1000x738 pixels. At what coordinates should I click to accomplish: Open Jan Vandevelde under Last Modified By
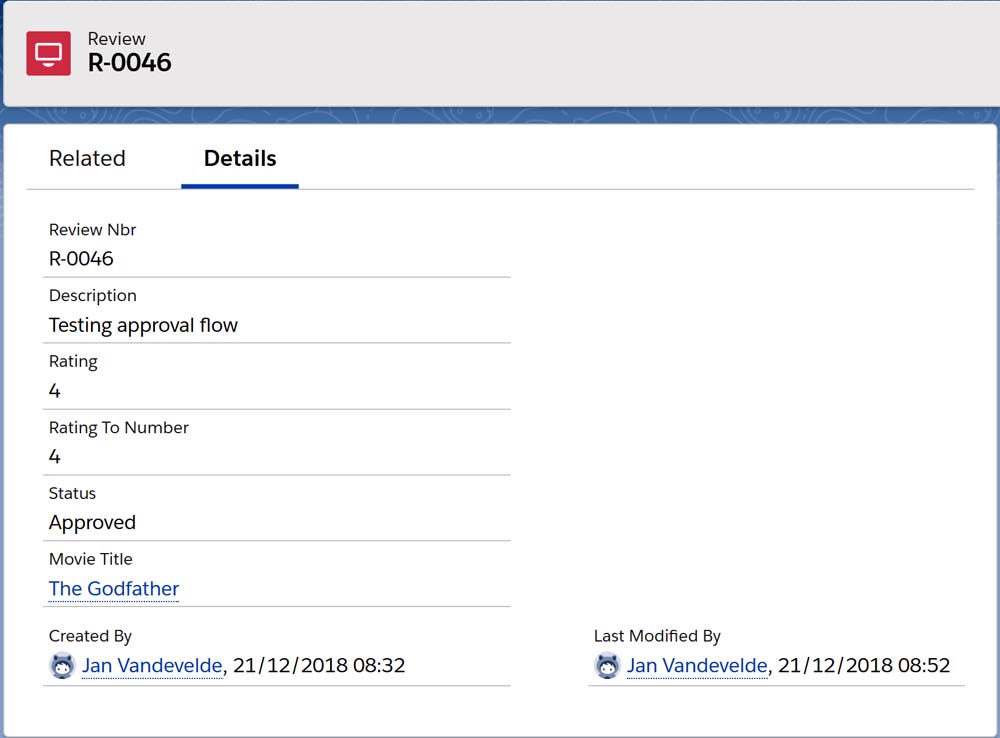(x=697, y=666)
